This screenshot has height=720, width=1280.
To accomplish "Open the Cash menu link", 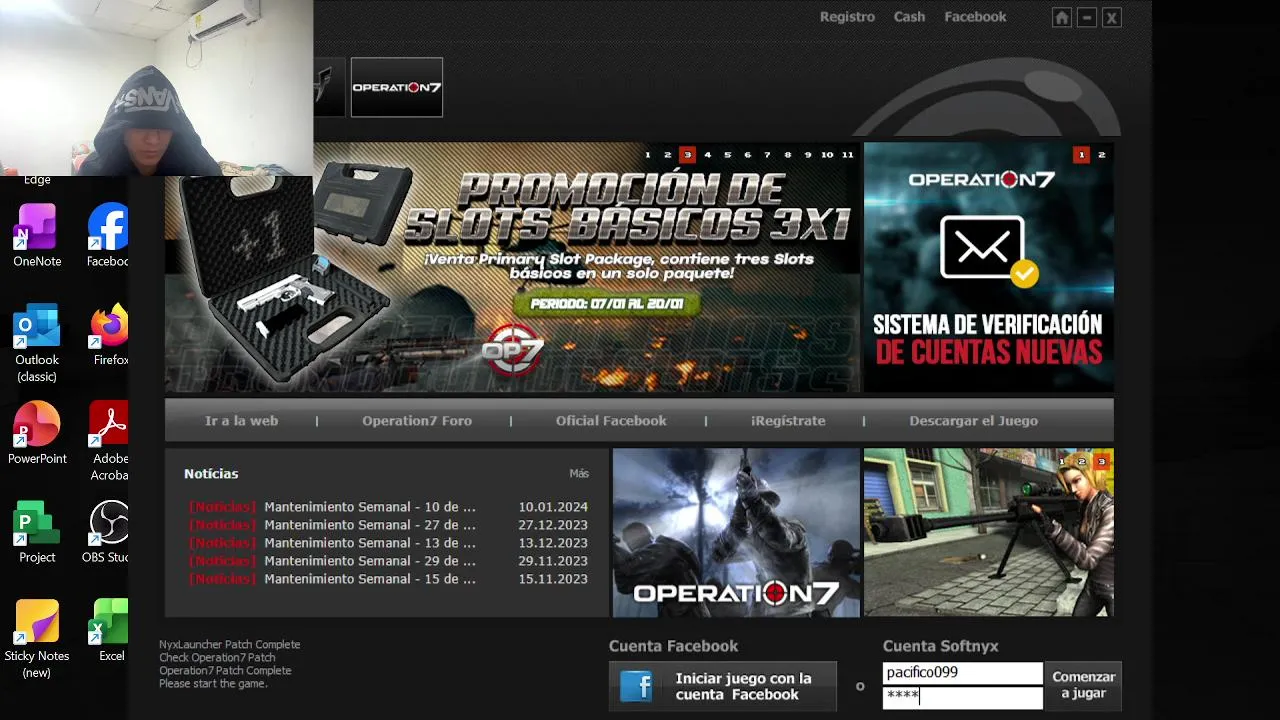I will [x=909, y=17].
